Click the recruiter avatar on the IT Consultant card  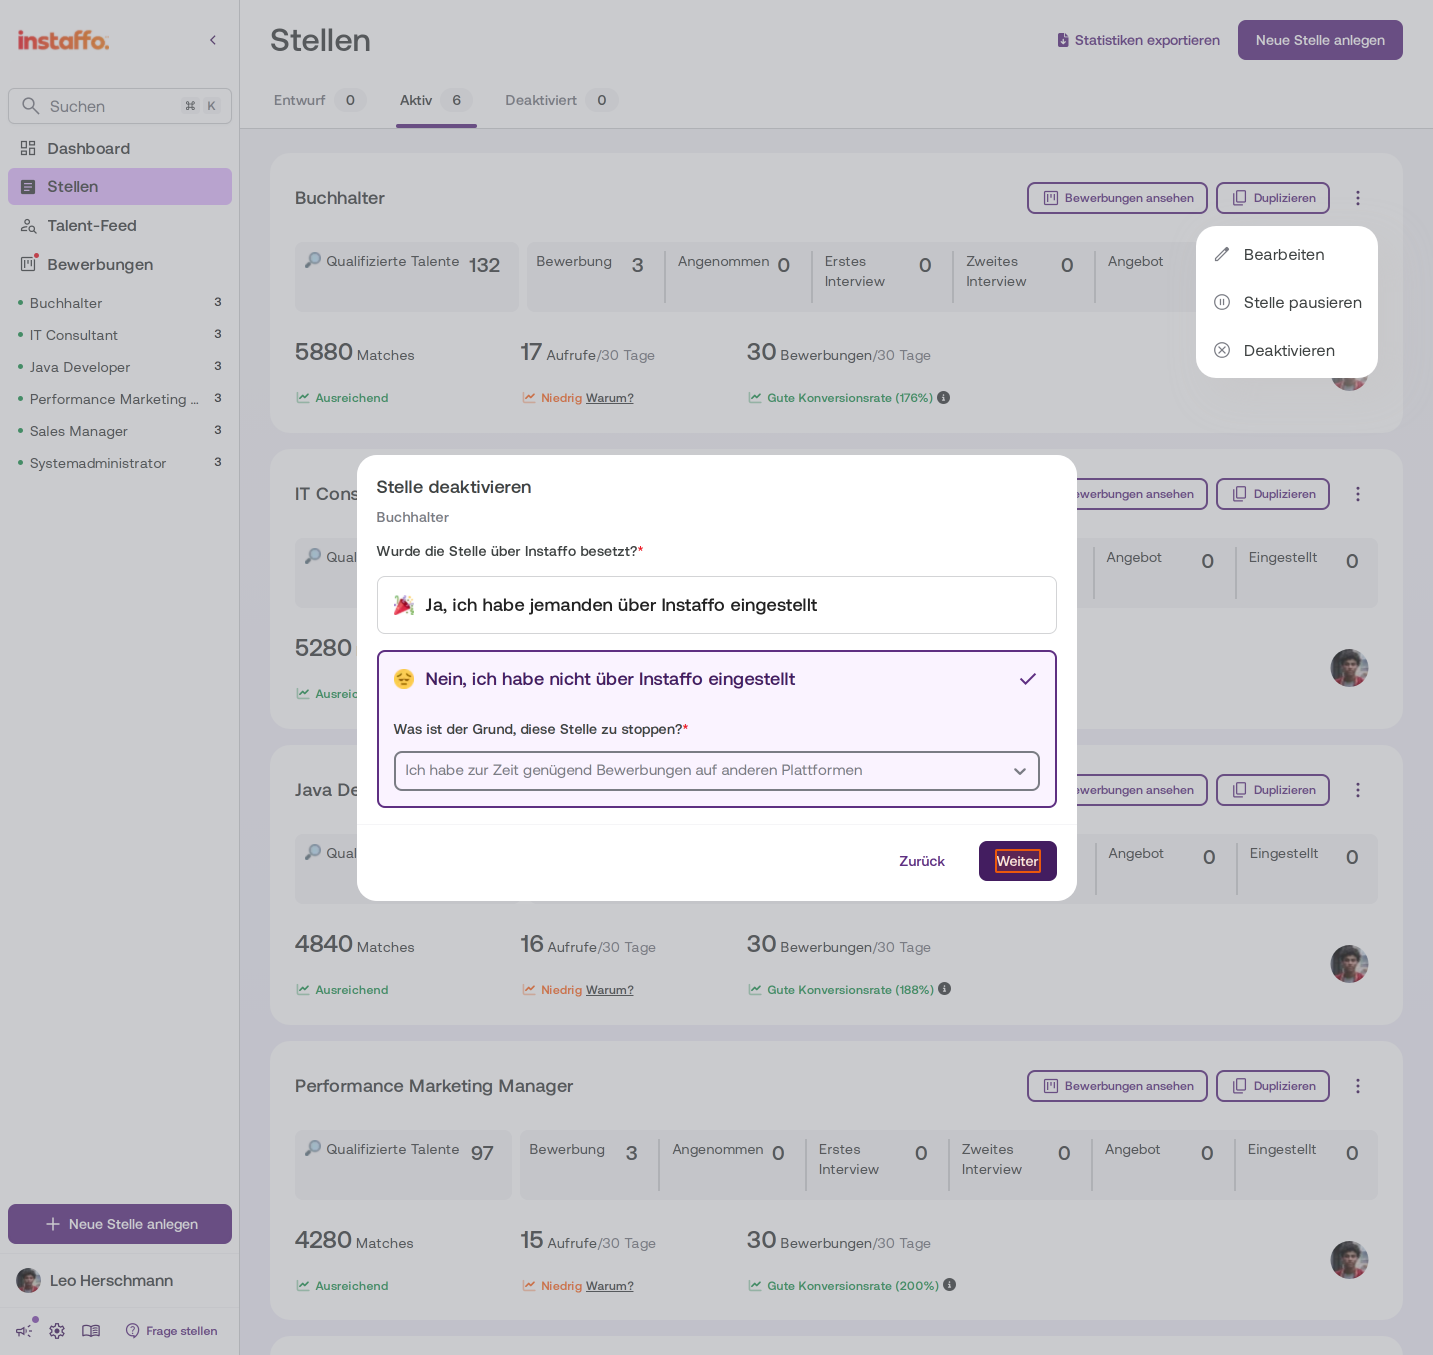pyautogui.click(x=1349, y=668)
